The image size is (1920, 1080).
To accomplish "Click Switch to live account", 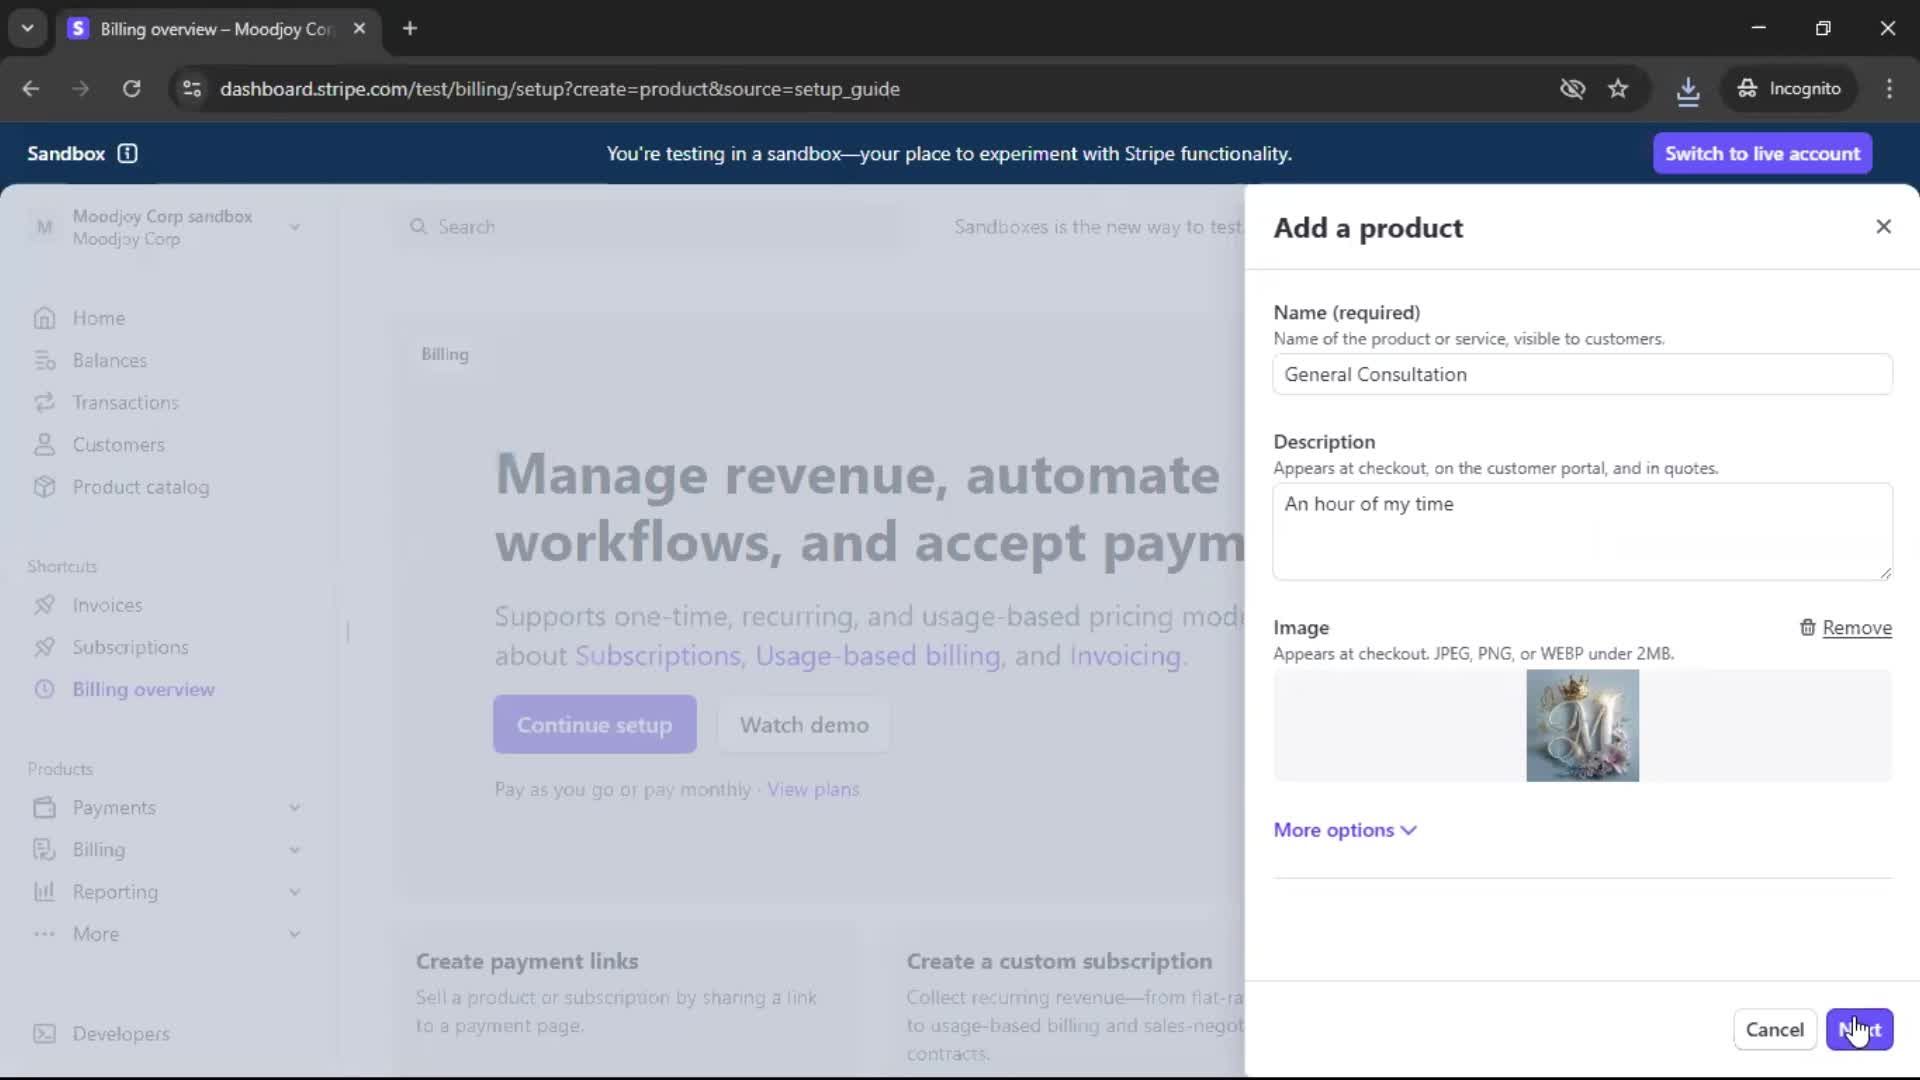I will pyautogui.click(x=1762, y=153).
